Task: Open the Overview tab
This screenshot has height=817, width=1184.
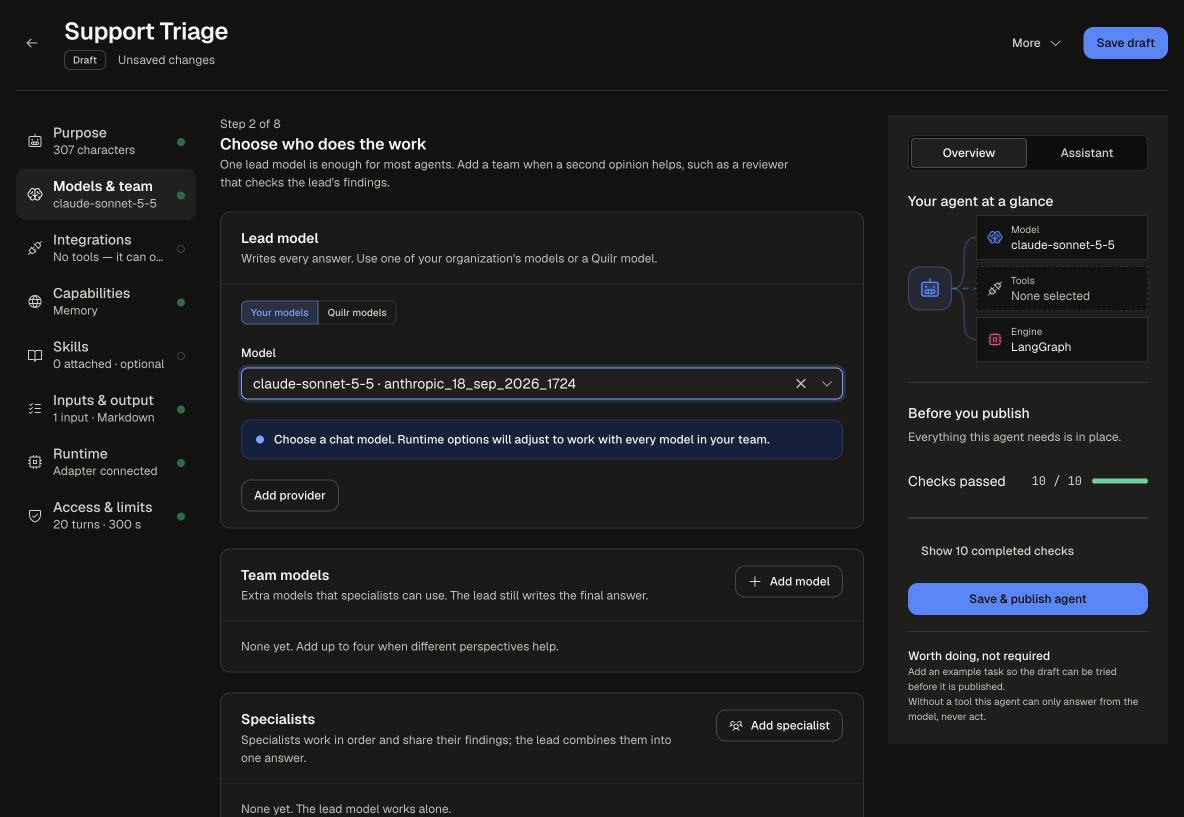Action: click(x=969, y=153)
